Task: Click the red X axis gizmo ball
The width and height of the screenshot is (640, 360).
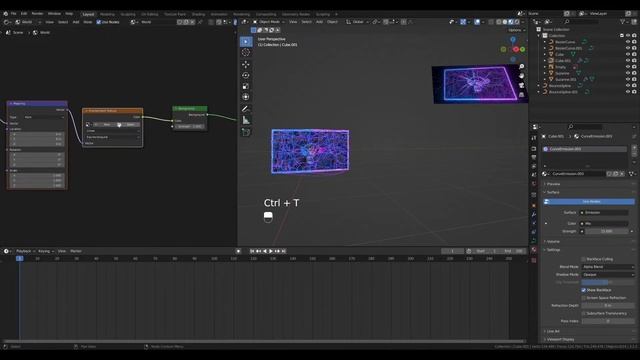Action: (516, 49)
